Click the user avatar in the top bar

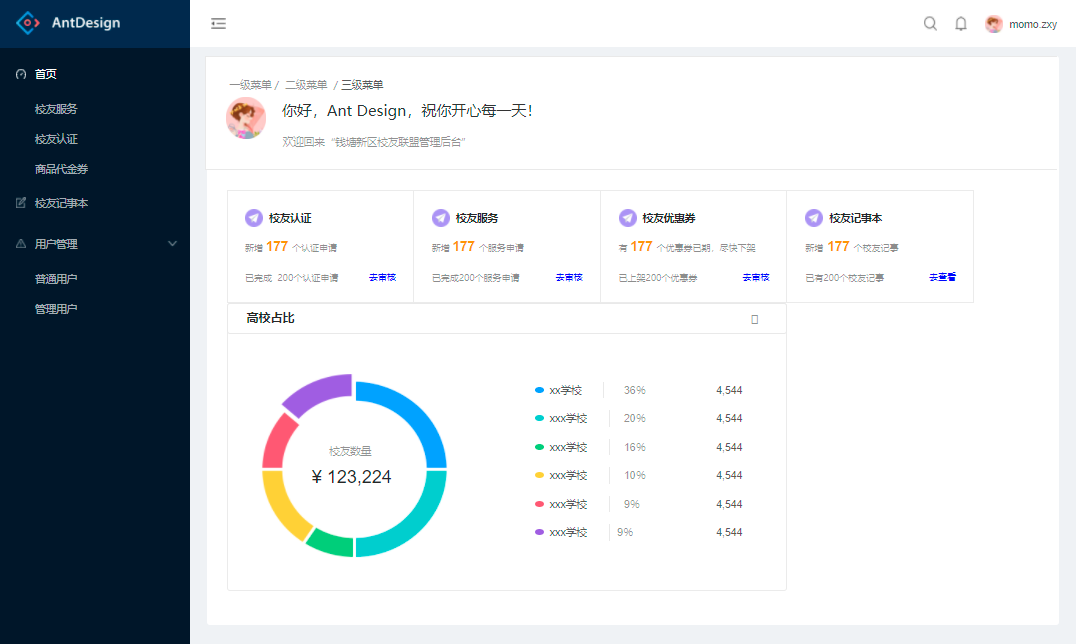click(993, 23)
